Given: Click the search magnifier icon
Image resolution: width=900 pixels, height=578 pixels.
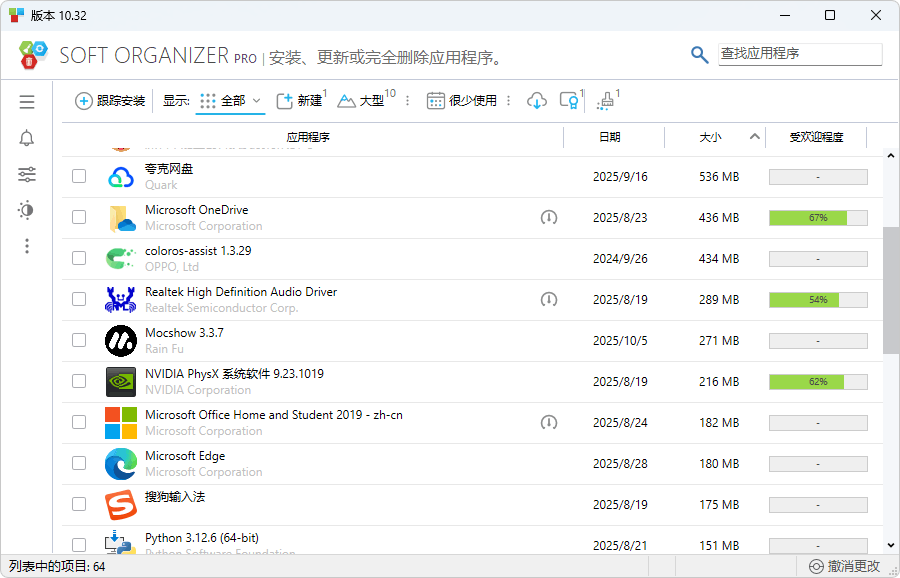Looking at the screenshot, I should pyautogui.click(x=699, y=54).
